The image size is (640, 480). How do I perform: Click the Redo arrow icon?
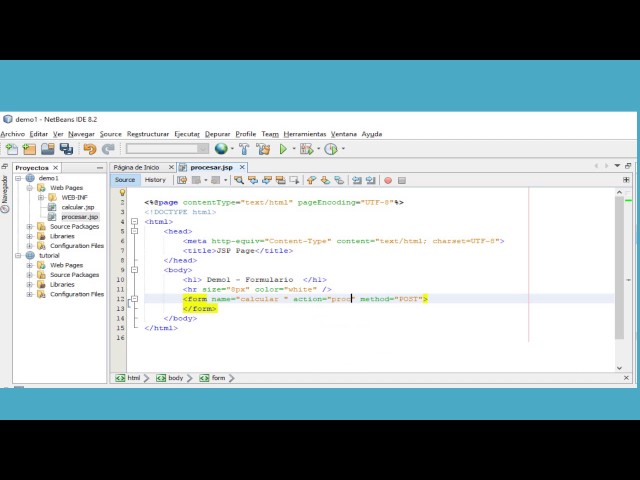coord(108,149)
